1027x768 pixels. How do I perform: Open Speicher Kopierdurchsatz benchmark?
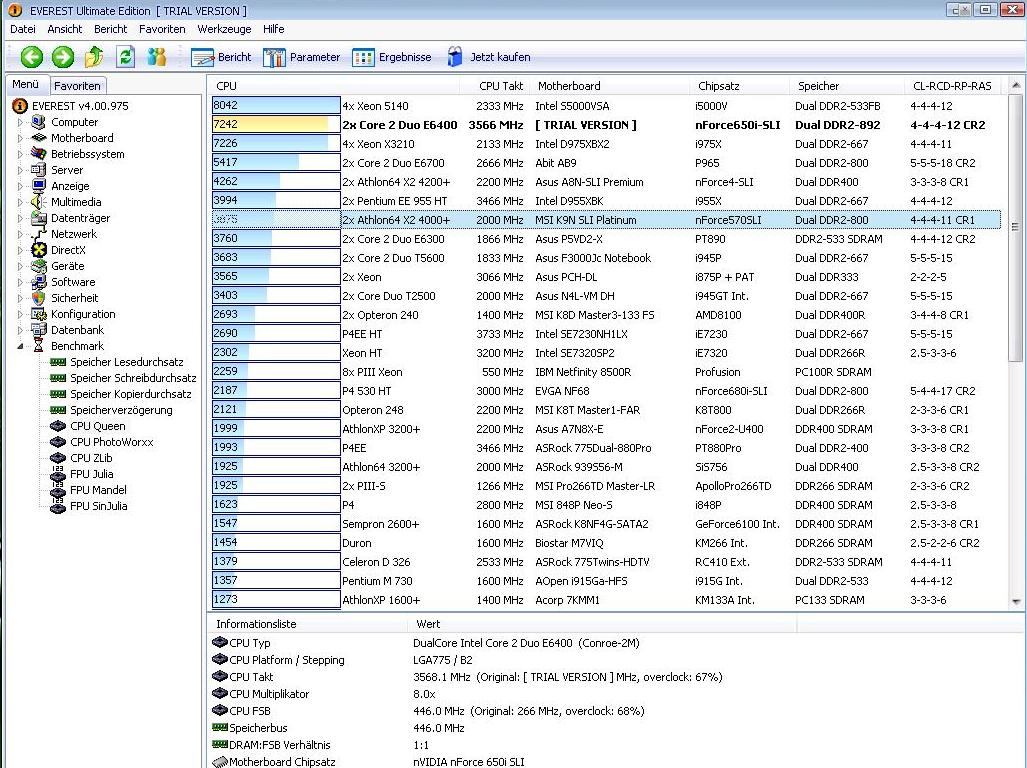[x=131, y=394]
